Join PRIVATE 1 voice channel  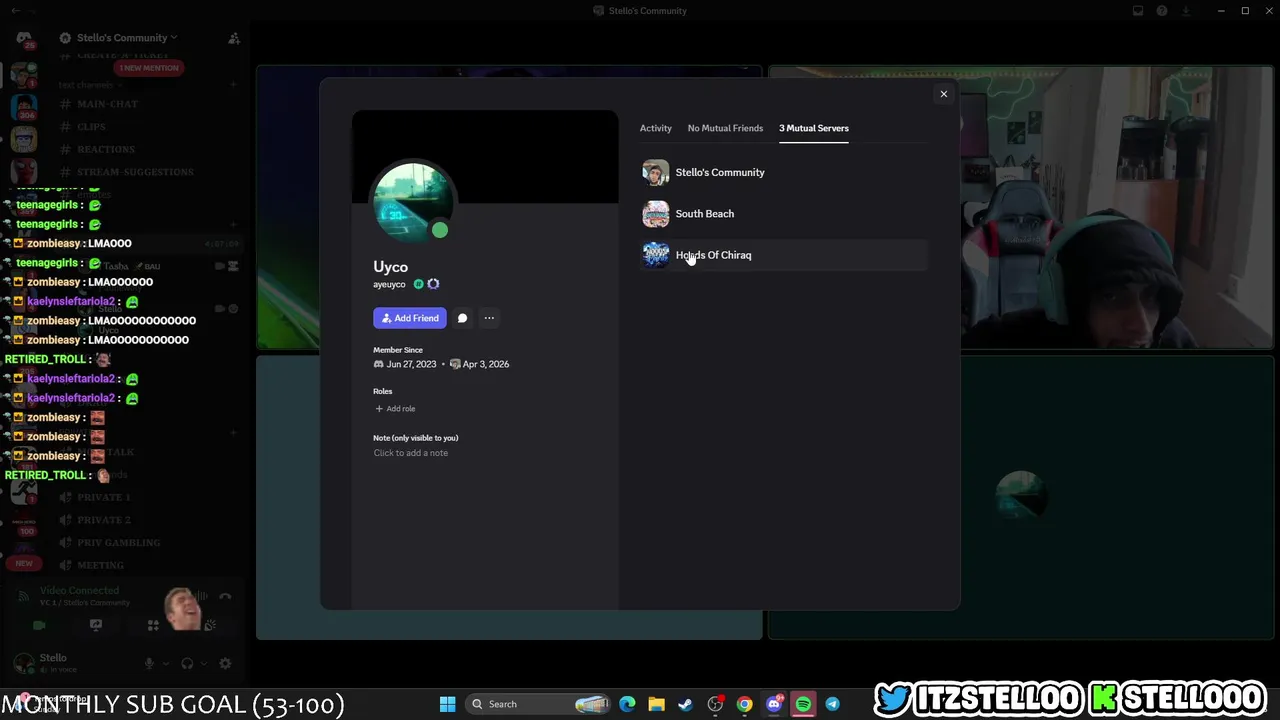point(104,497)
